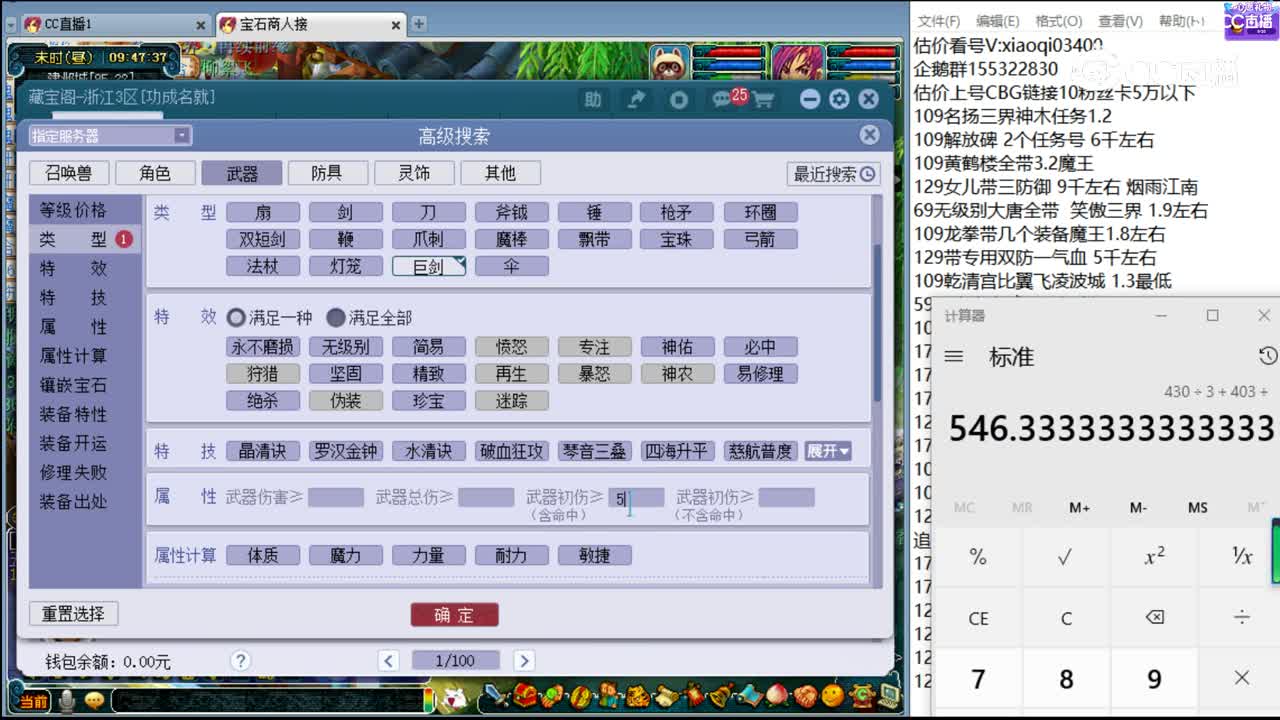
Task: Click the microphone icon in game chat bar
Action: tap(67, 700)
